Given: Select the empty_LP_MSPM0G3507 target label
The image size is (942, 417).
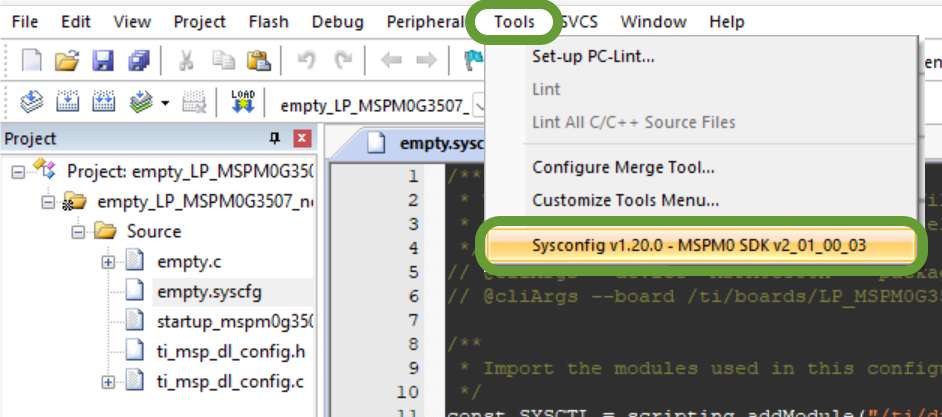Looking at the screenshot, I should [206, 202].
